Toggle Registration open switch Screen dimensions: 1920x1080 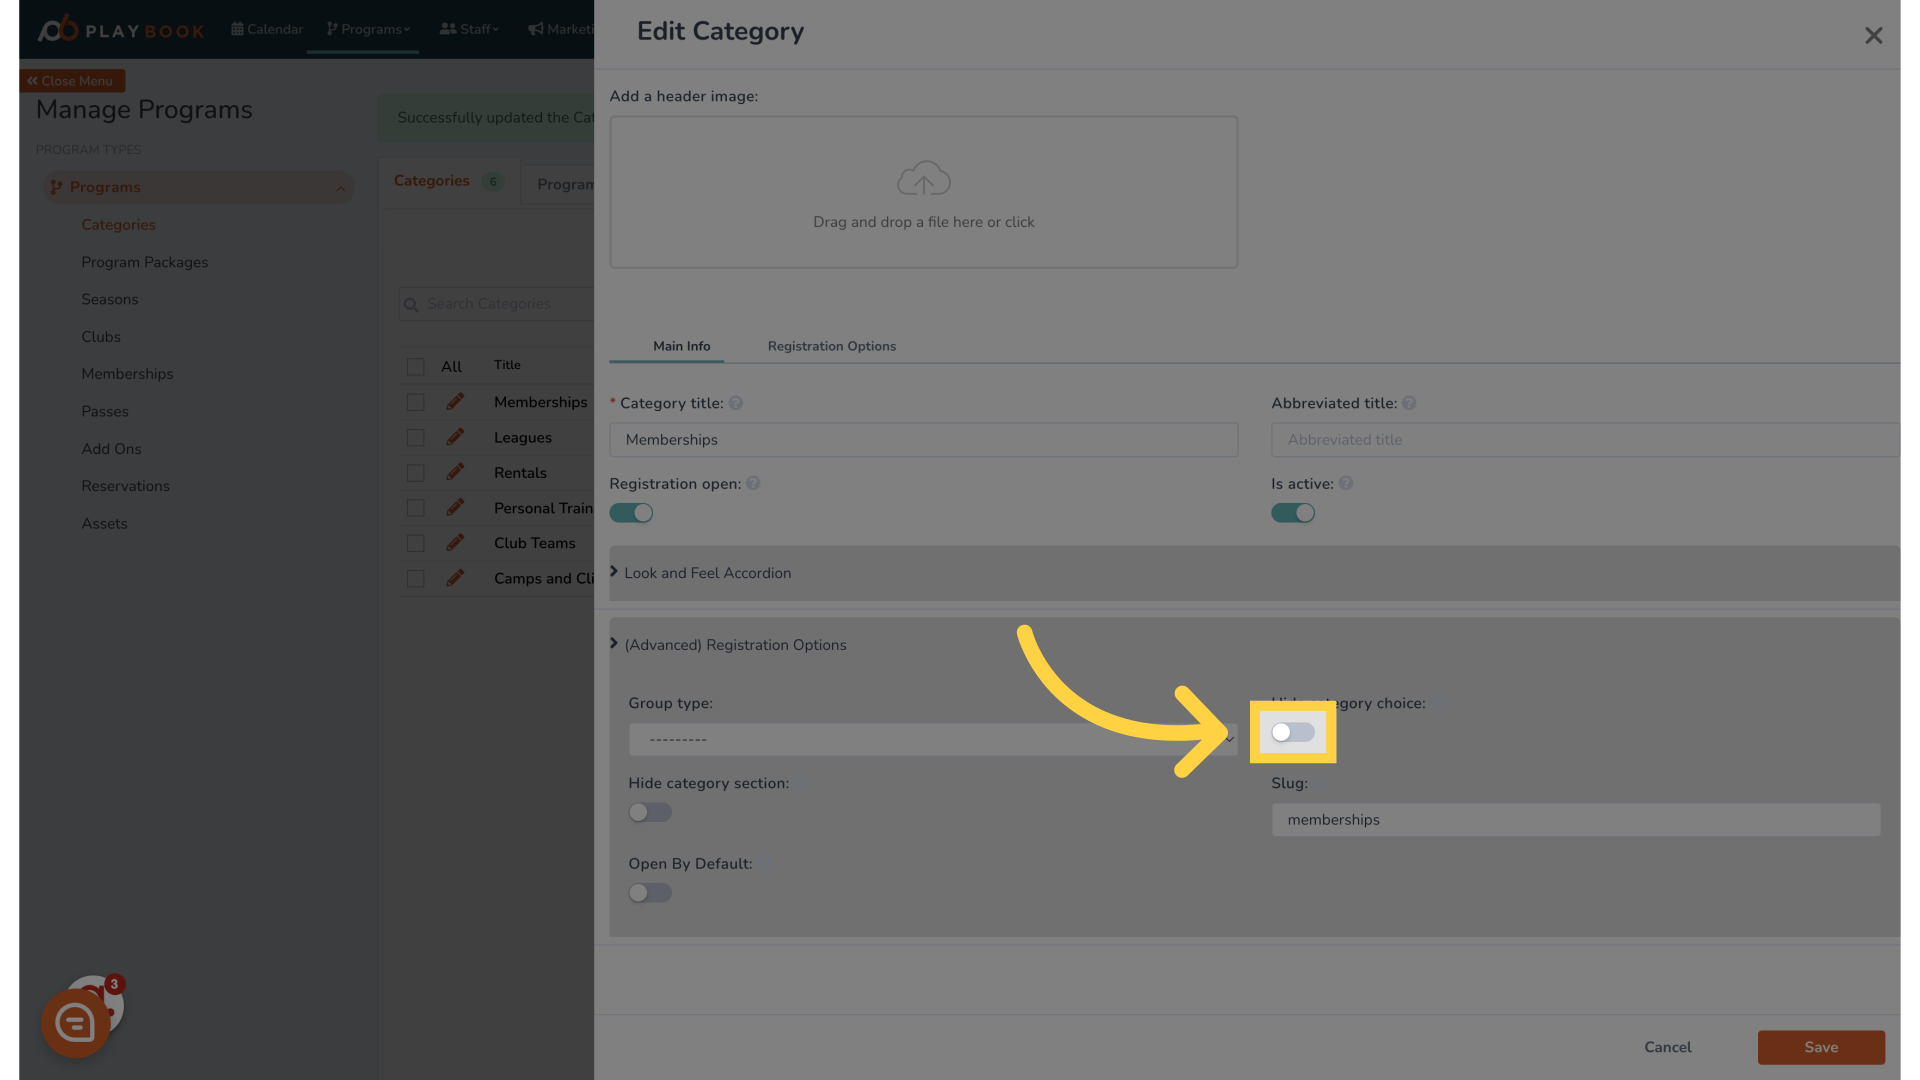coord(631,513)
